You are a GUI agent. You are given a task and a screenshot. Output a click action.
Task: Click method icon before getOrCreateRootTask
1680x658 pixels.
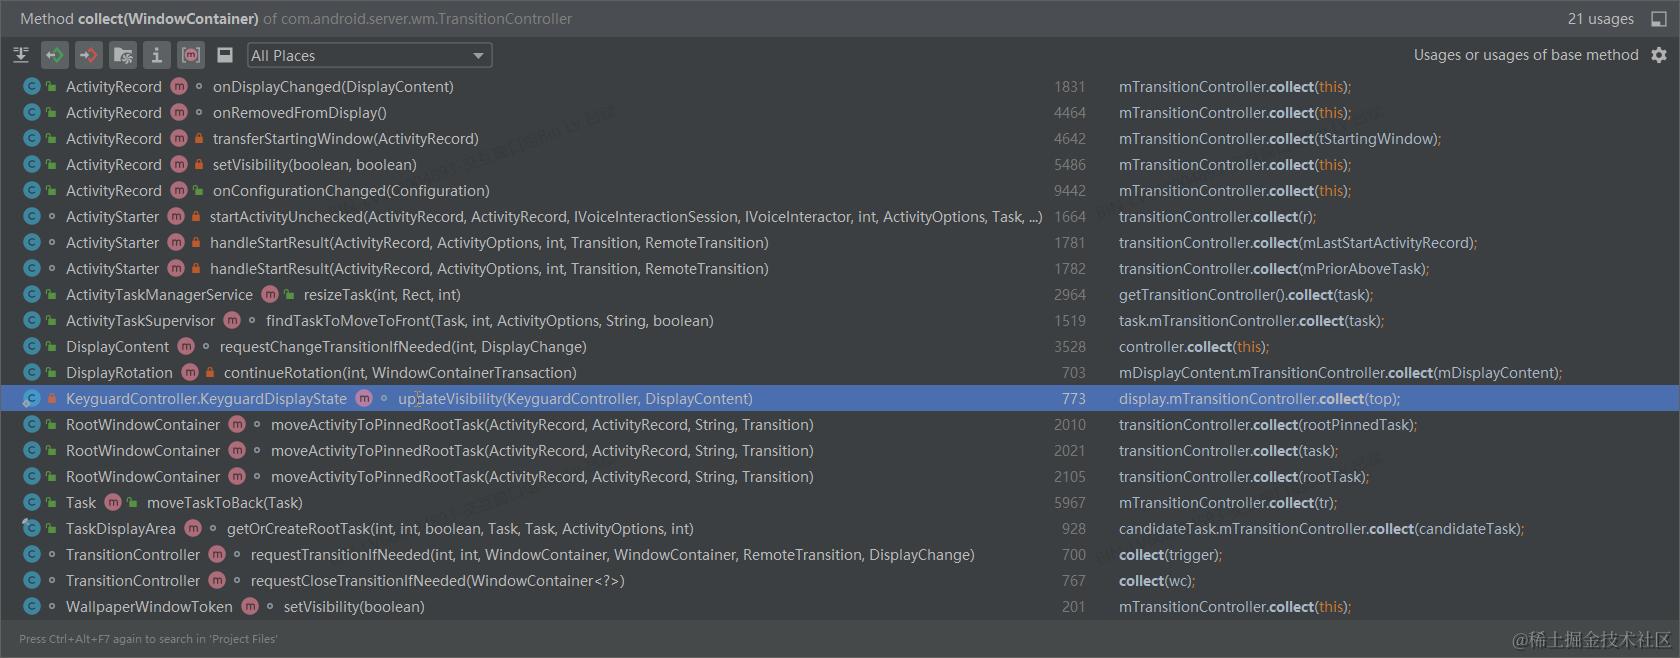pyautogui.click(x=193, y=528)
